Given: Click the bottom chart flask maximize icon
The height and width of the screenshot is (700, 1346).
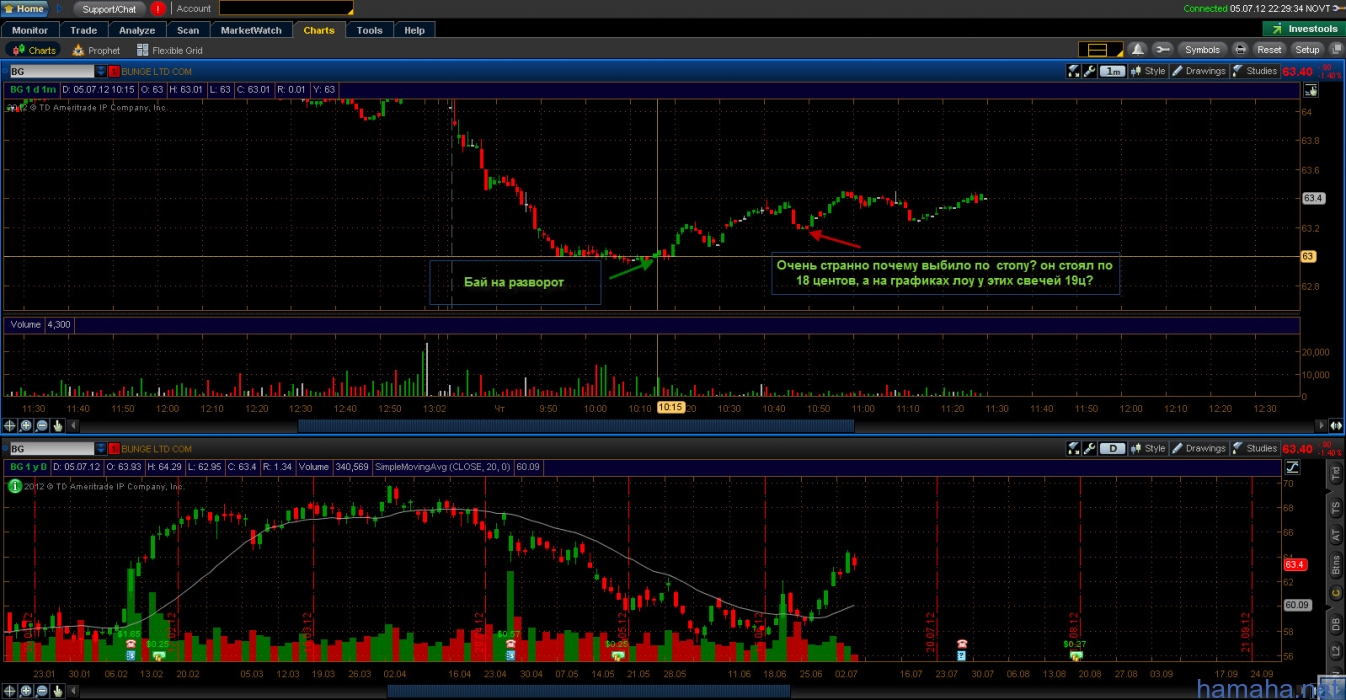Looking at the screenshot, I should pyautogui.click(x=1074, y=449).
